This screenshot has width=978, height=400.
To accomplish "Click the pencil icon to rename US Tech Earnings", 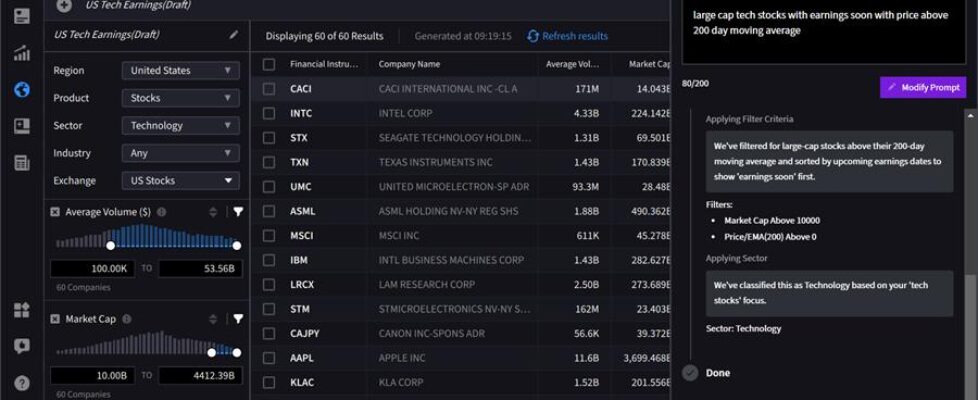I will [x=234, y=35].
